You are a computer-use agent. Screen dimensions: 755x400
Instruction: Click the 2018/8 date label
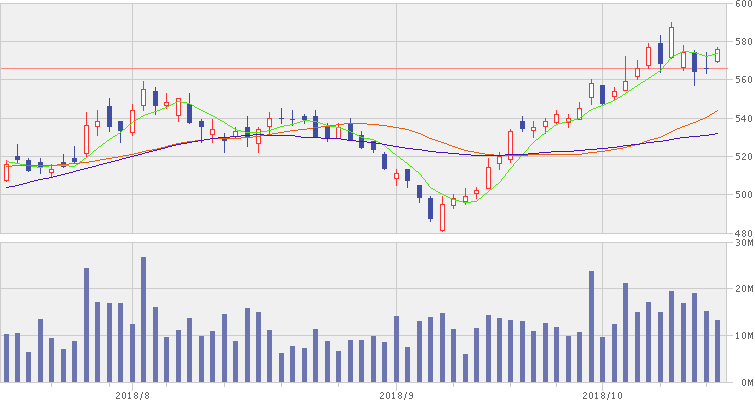tap(133, 394)
